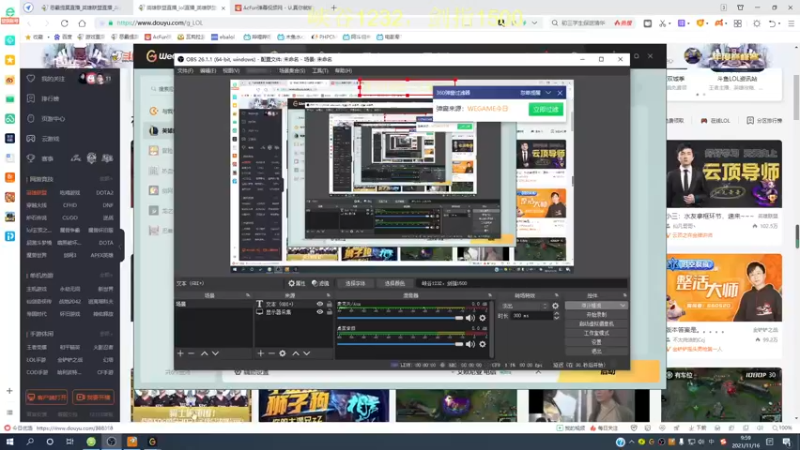This screenshot has width=800, height=450.
Task: Open mic/Aux audio settings gear in mixer
Action: (x=482, y=318)
